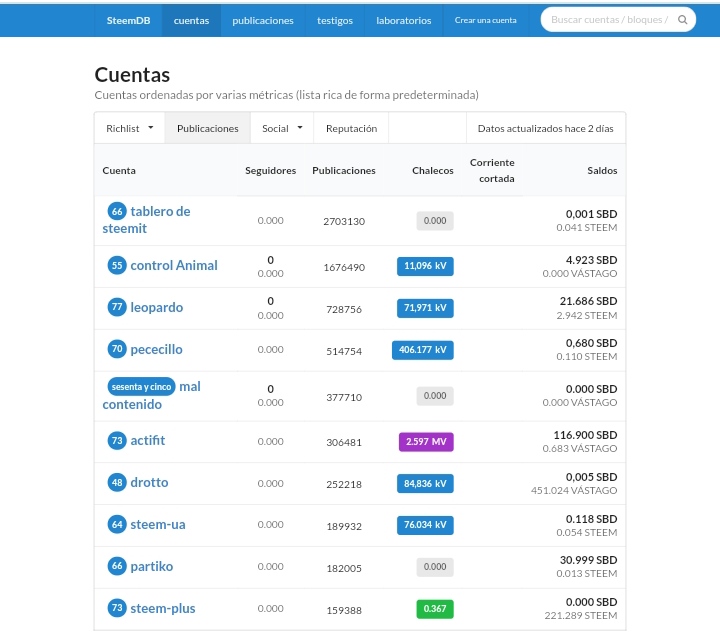Click reputation badge 66 beside partiko

[117, 566]
